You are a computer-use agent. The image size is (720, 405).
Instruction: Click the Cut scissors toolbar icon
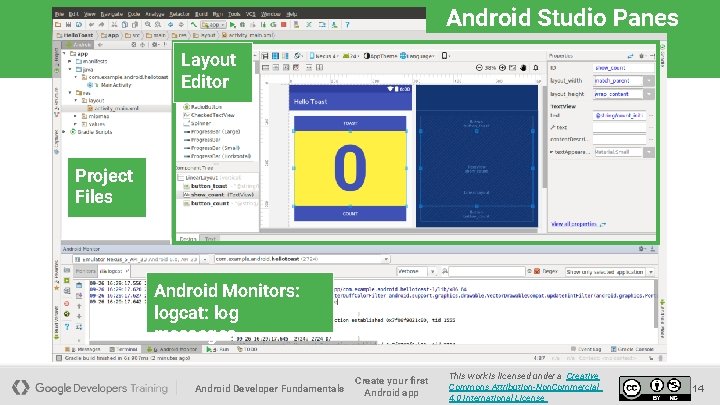point(114,25)
